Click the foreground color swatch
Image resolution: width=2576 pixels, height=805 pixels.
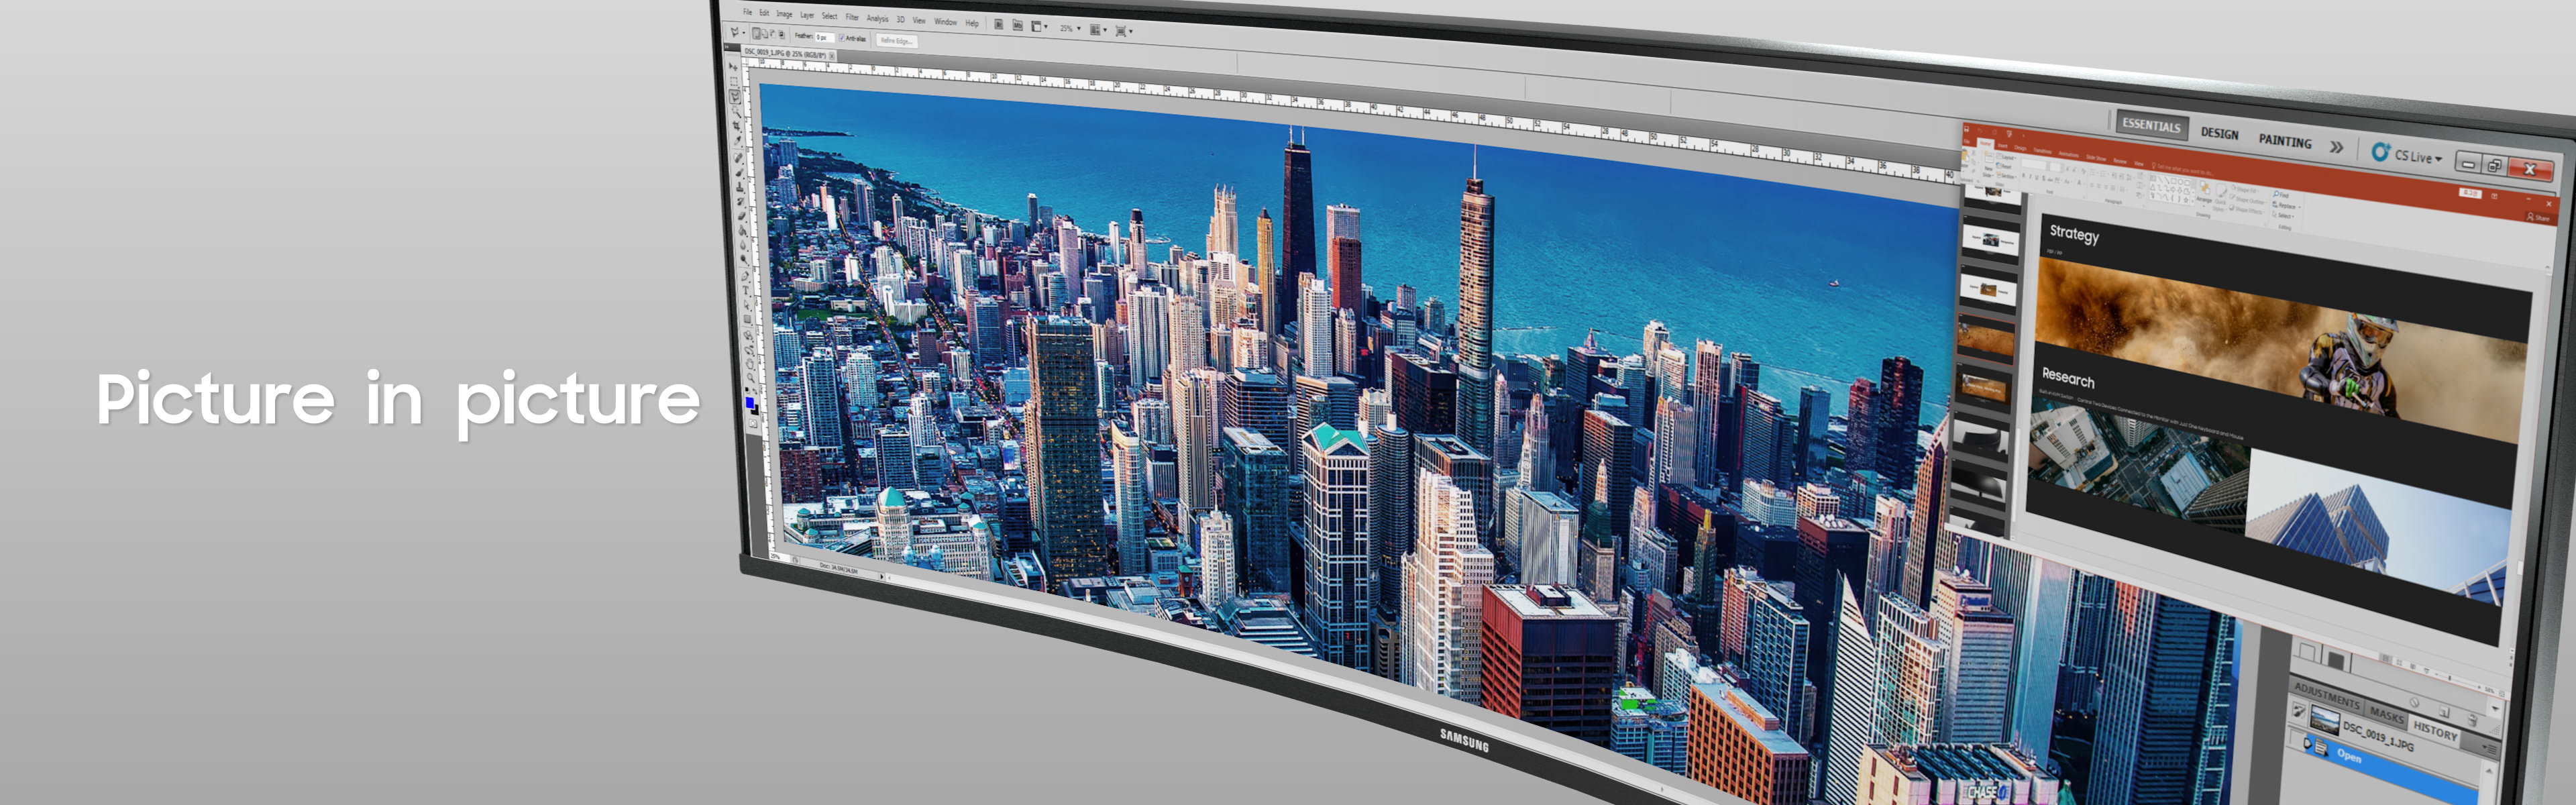[x=749, y=402]
